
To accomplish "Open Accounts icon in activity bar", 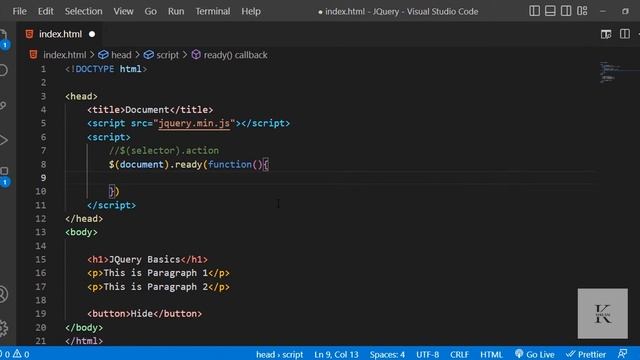I will (3, 294).
